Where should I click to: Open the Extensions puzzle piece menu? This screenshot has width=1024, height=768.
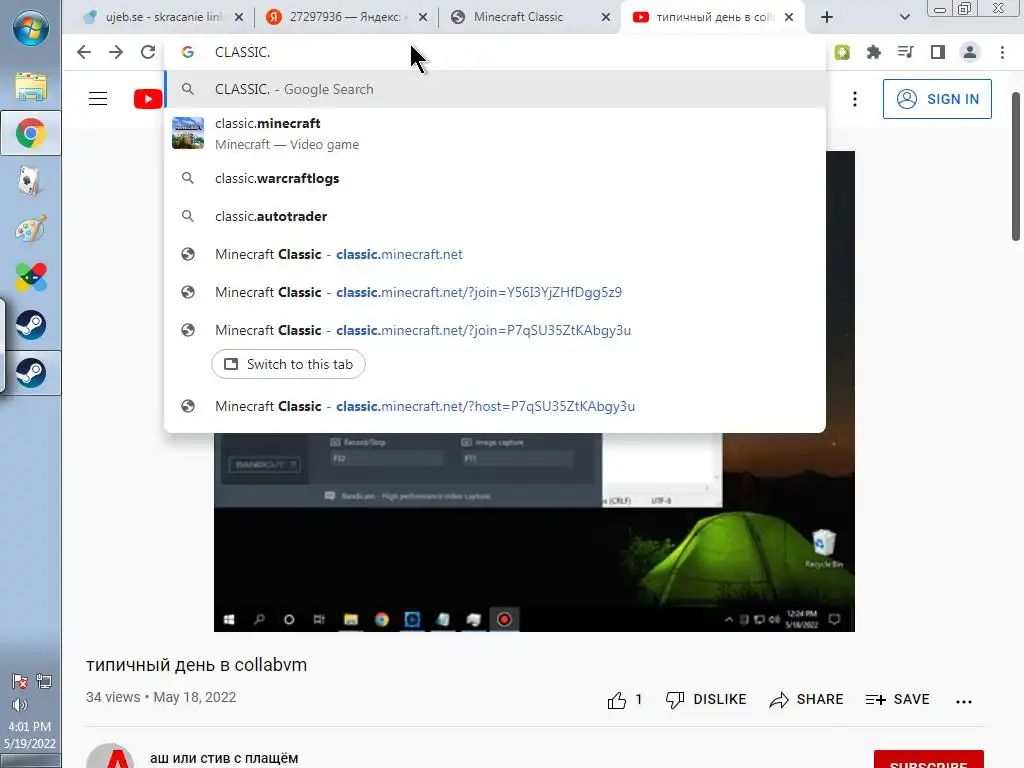[x=874, y=52]
